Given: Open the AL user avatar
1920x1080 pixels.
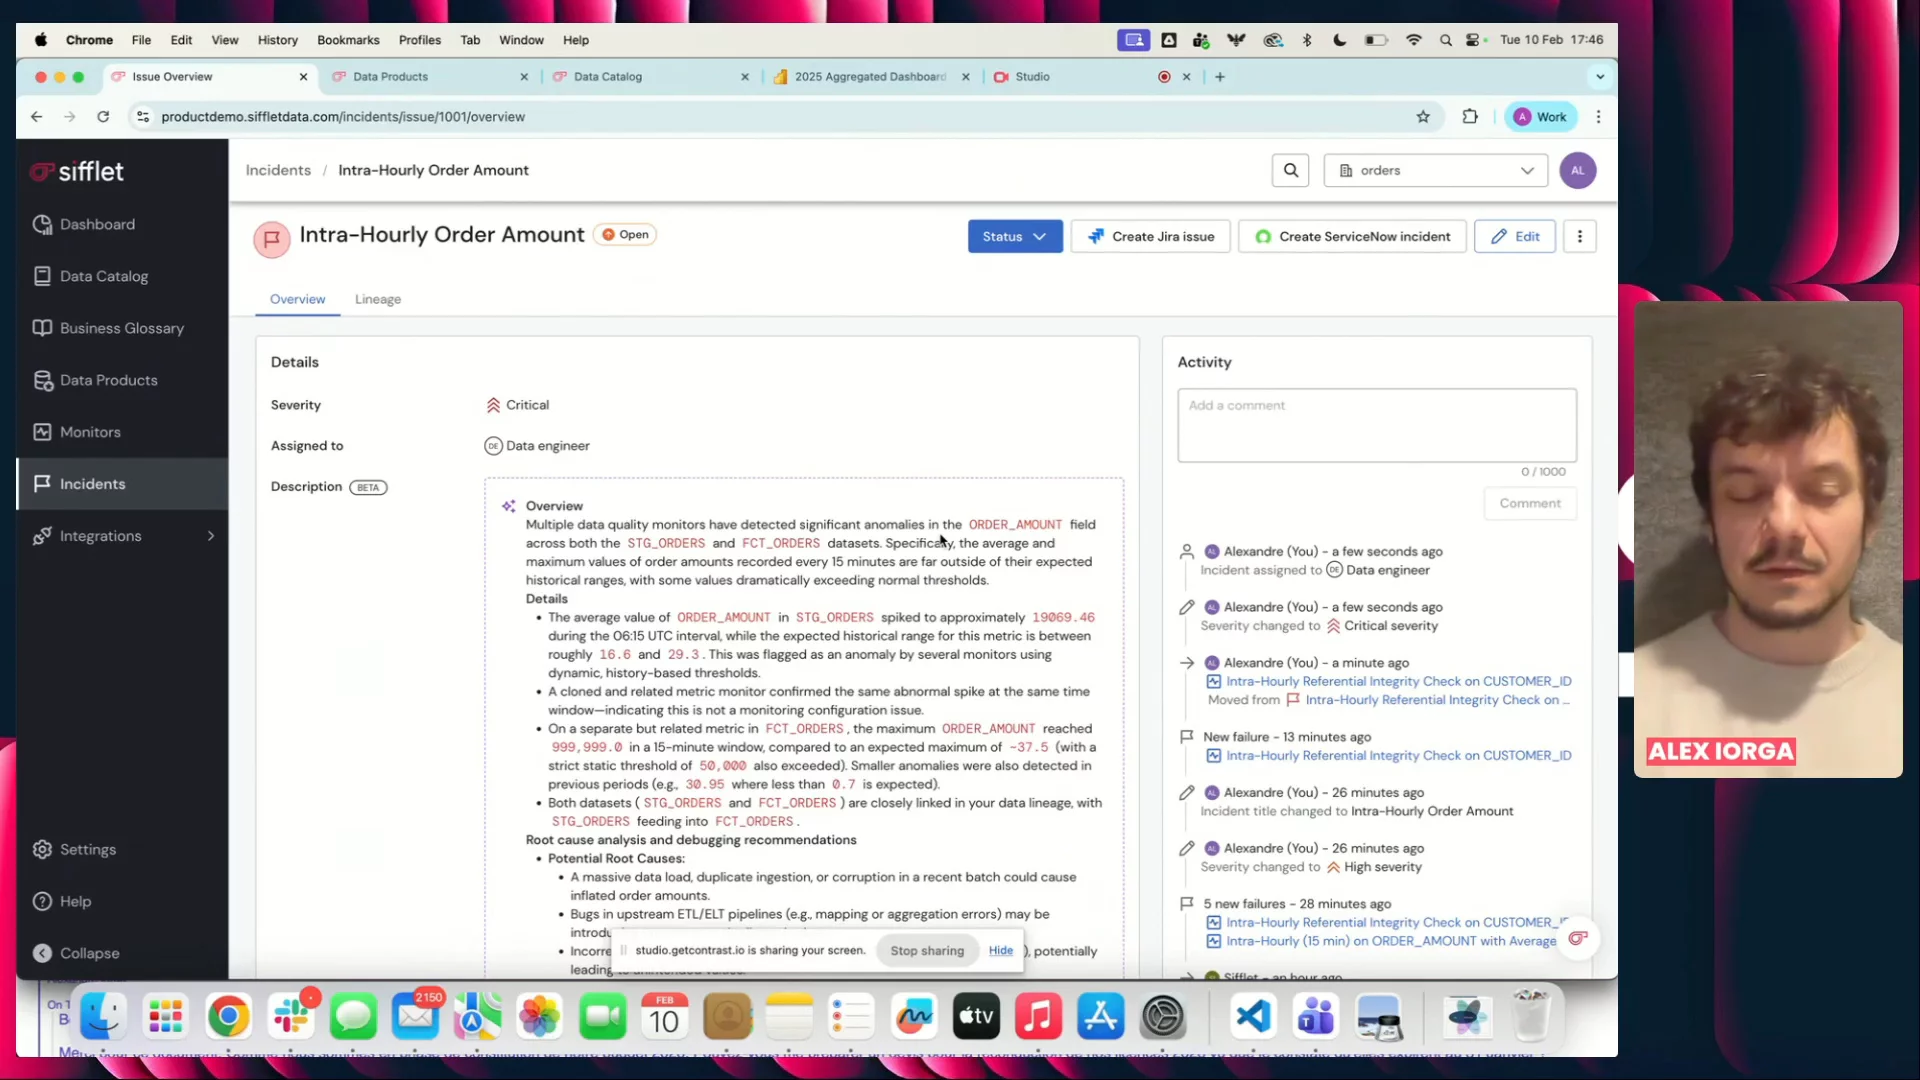Looking at the screenshot, I should [x=1577, y=170].
